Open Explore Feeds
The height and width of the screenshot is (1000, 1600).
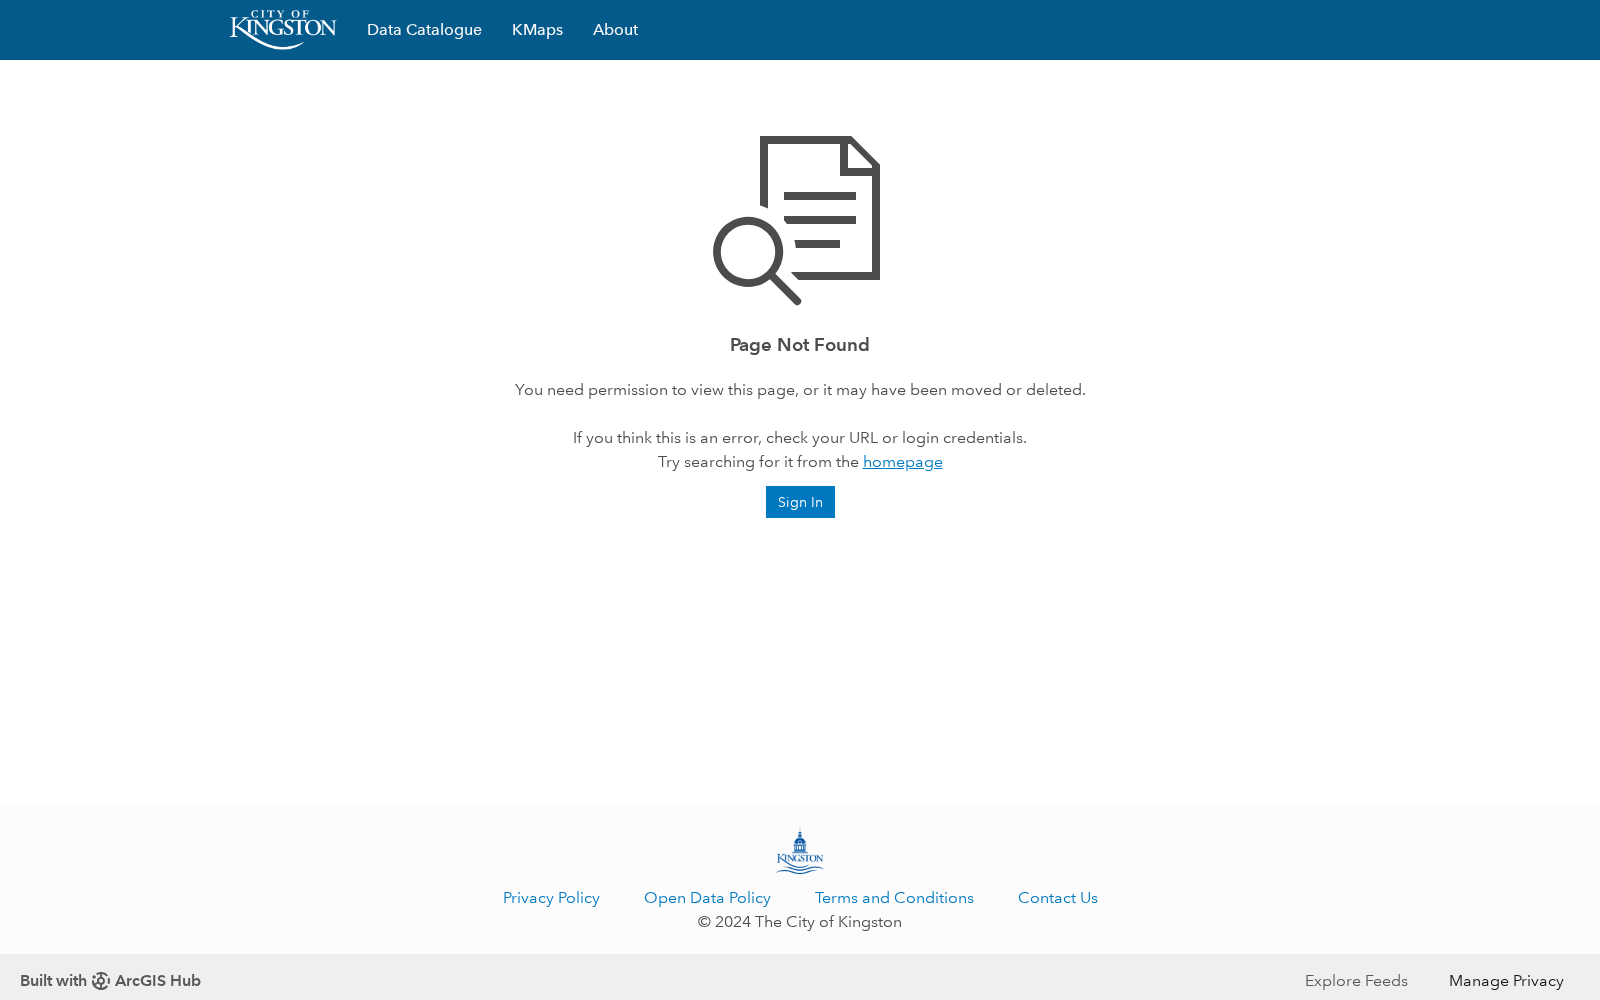point(1356,981)
